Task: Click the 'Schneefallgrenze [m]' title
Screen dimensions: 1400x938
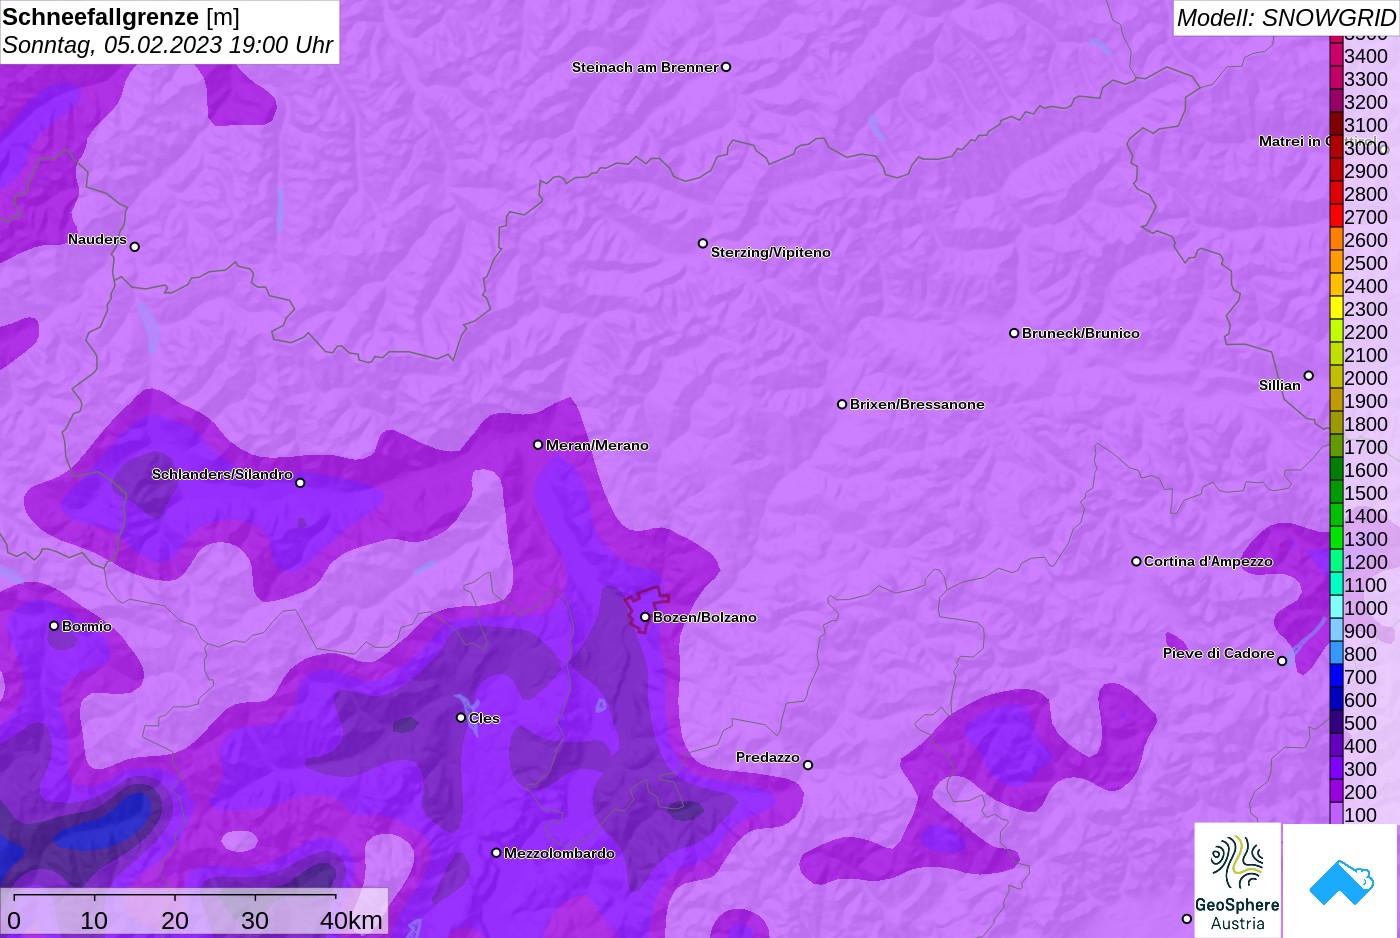Action: tap(121, 17)
